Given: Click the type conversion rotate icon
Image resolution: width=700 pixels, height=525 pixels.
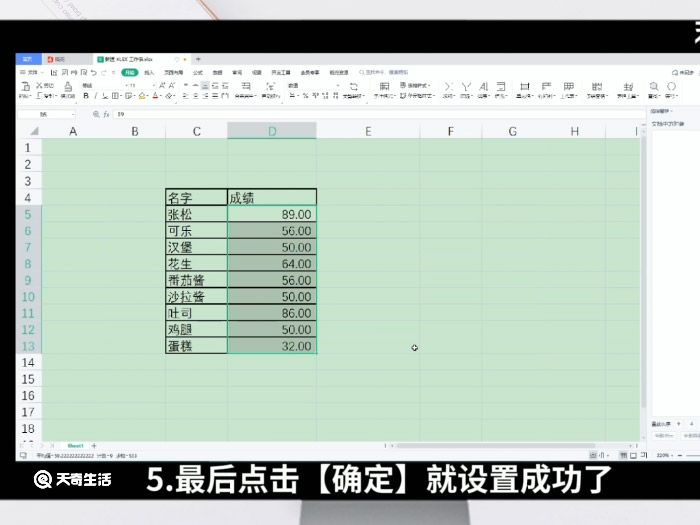Looking at the screenshot, I should (x=354, y=86).
